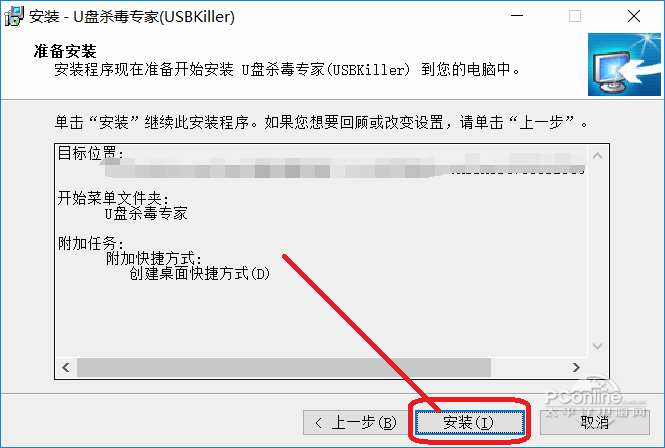
Task: Click the 安装(I) button to start installing
Action: coord(469,423)
